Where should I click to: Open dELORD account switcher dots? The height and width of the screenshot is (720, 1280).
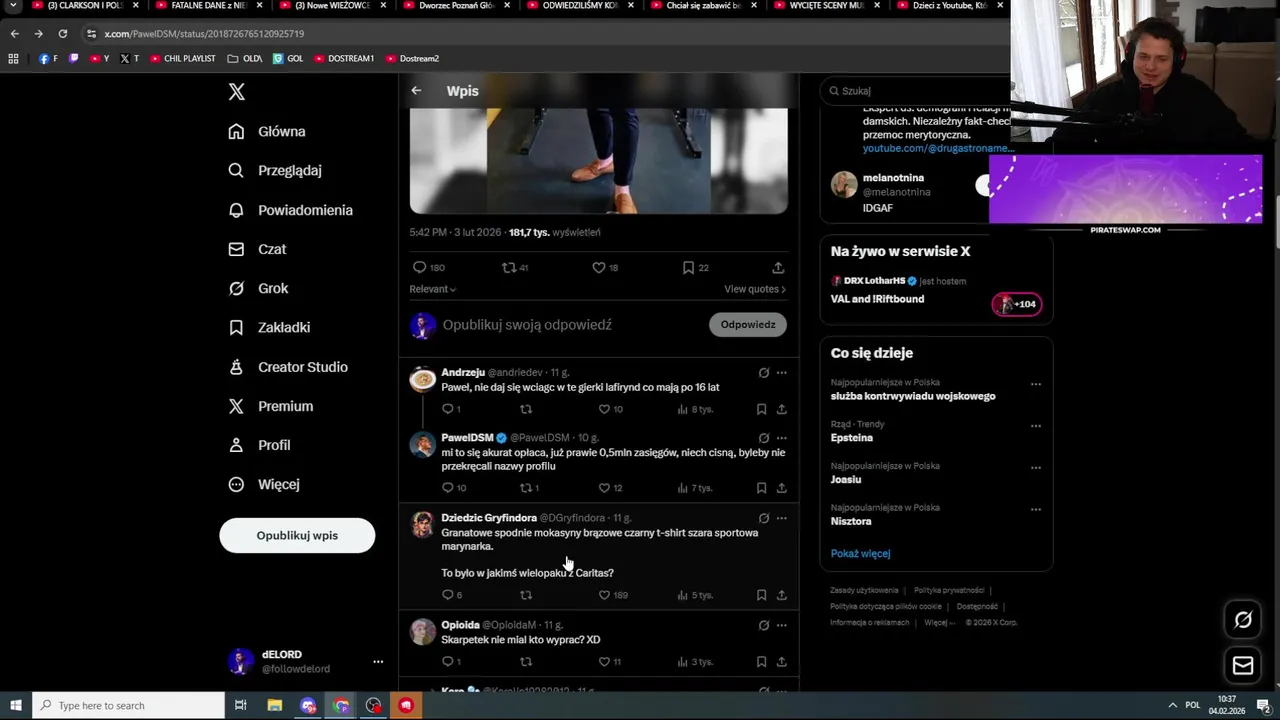point(378,662)
